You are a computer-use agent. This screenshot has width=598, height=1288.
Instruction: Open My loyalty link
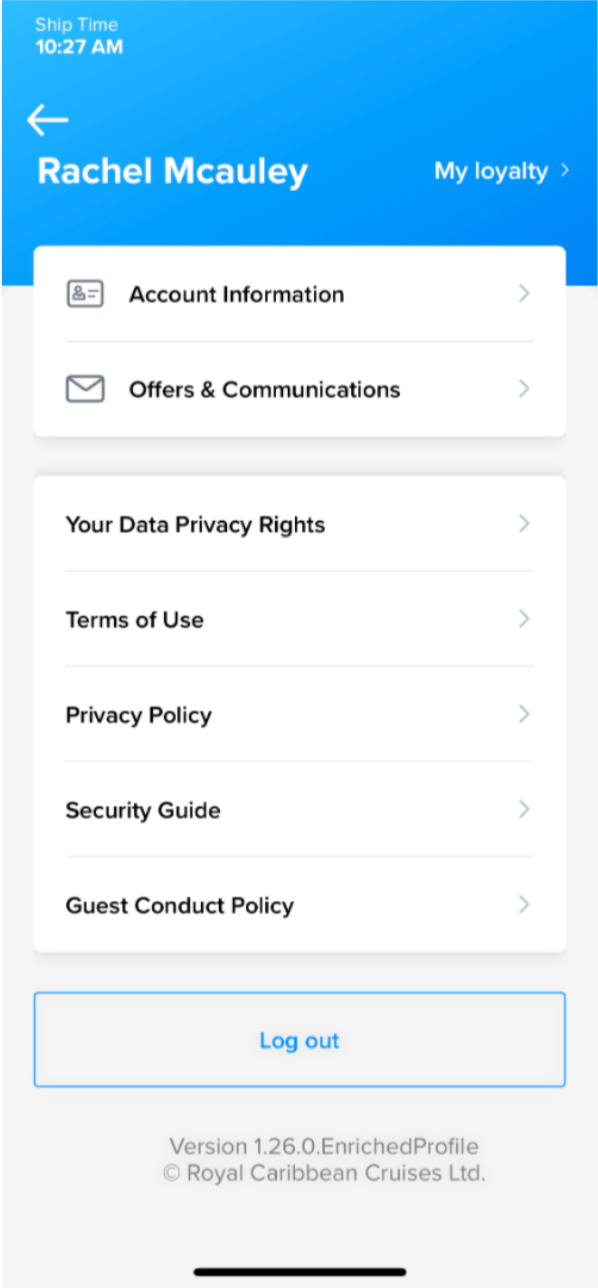coord(491,171)
